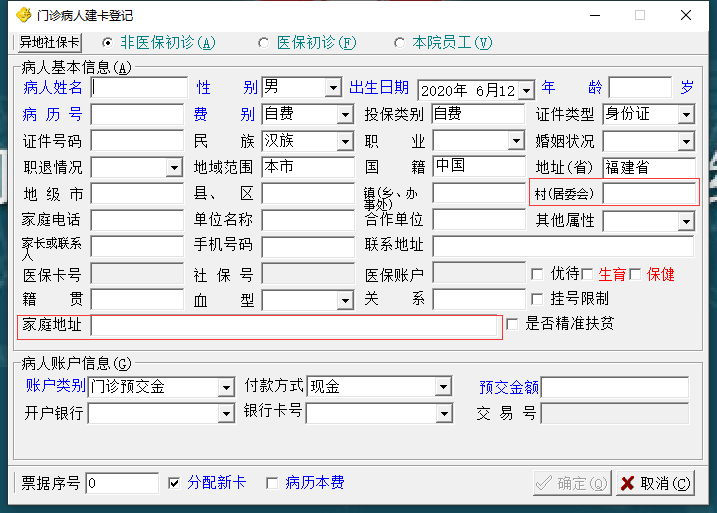Open the 其他属性 dropdown
Viewport: 717px width, 513px height.
coord(686,222)
